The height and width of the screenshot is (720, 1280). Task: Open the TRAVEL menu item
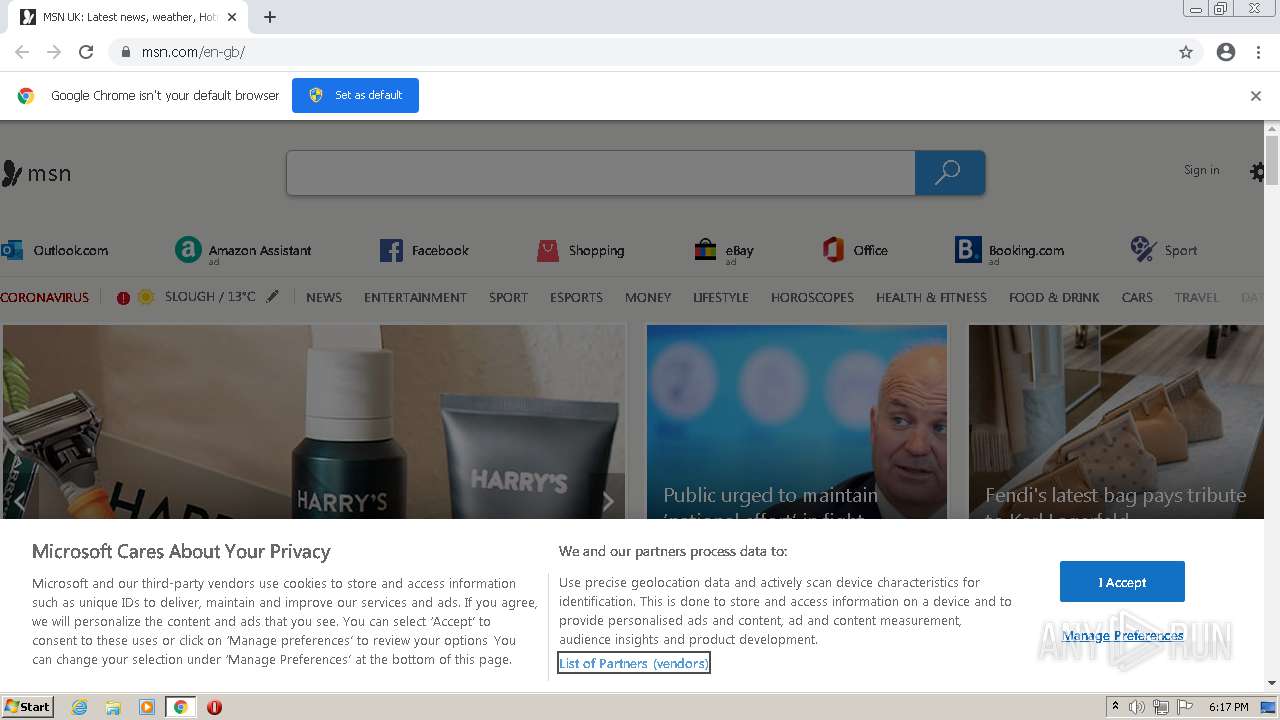pyautogui.click(x=1196, y=297)
